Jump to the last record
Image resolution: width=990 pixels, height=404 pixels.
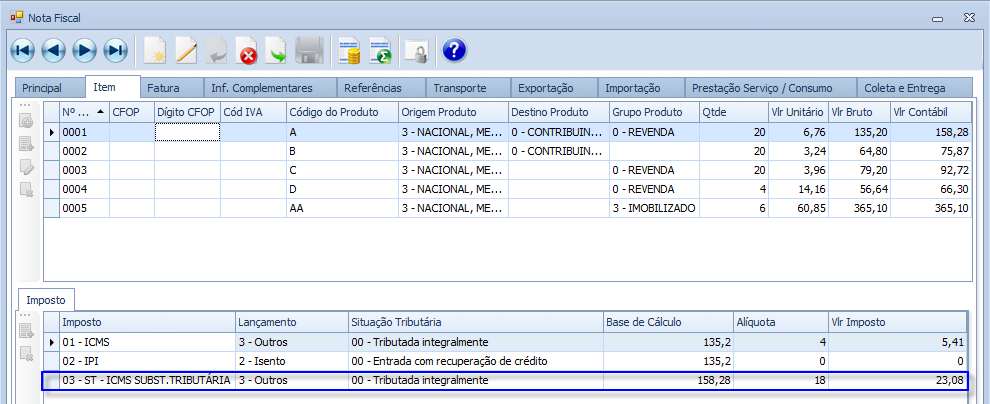coord(116,50)
